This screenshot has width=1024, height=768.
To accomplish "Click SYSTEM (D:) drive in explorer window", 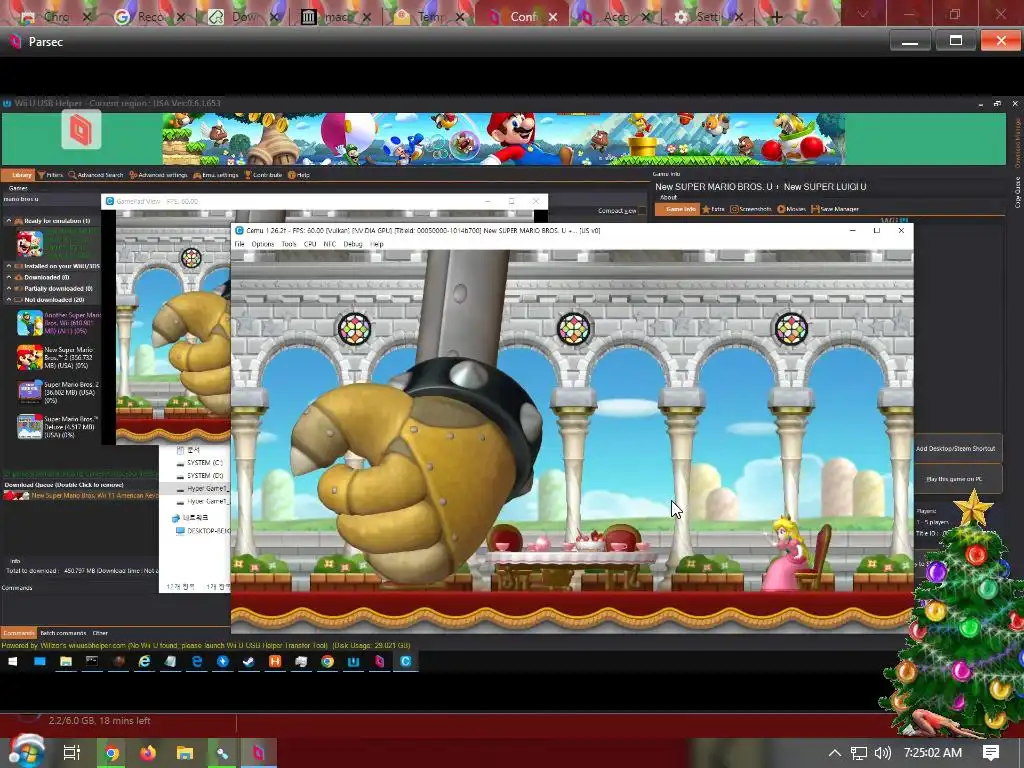I will coord(200,475).
